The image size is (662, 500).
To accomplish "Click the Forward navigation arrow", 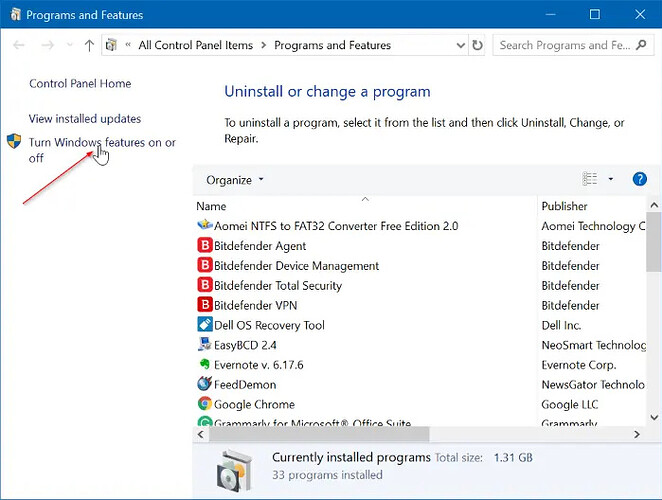I will [x=48, y=45].
